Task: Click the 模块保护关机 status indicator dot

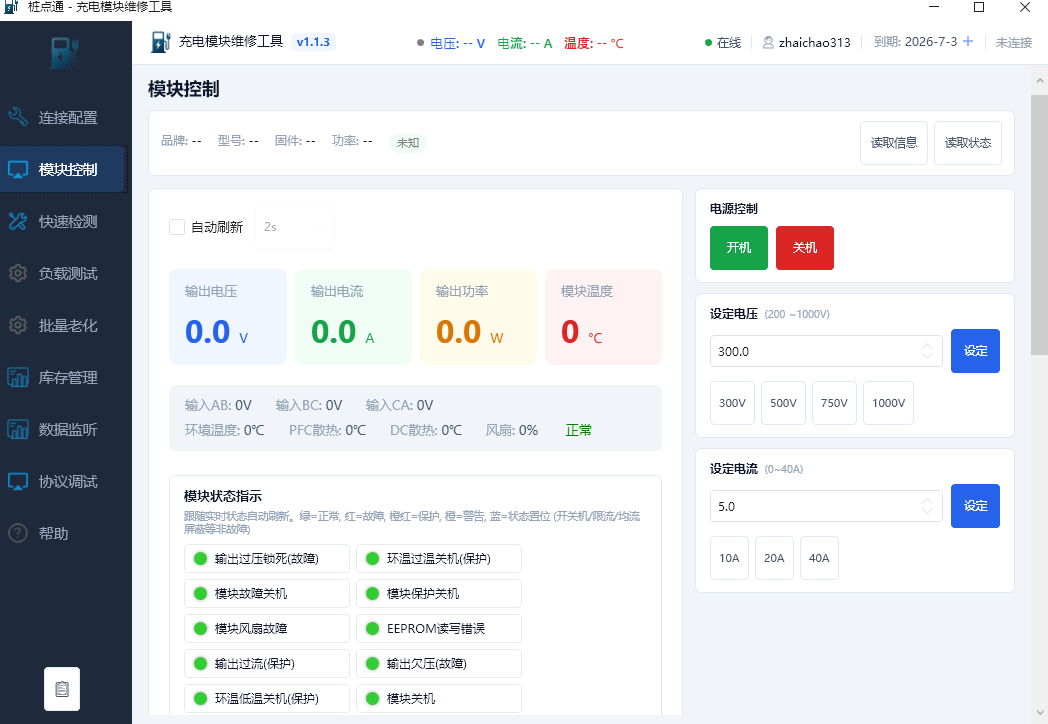Action: pos(372,593)
